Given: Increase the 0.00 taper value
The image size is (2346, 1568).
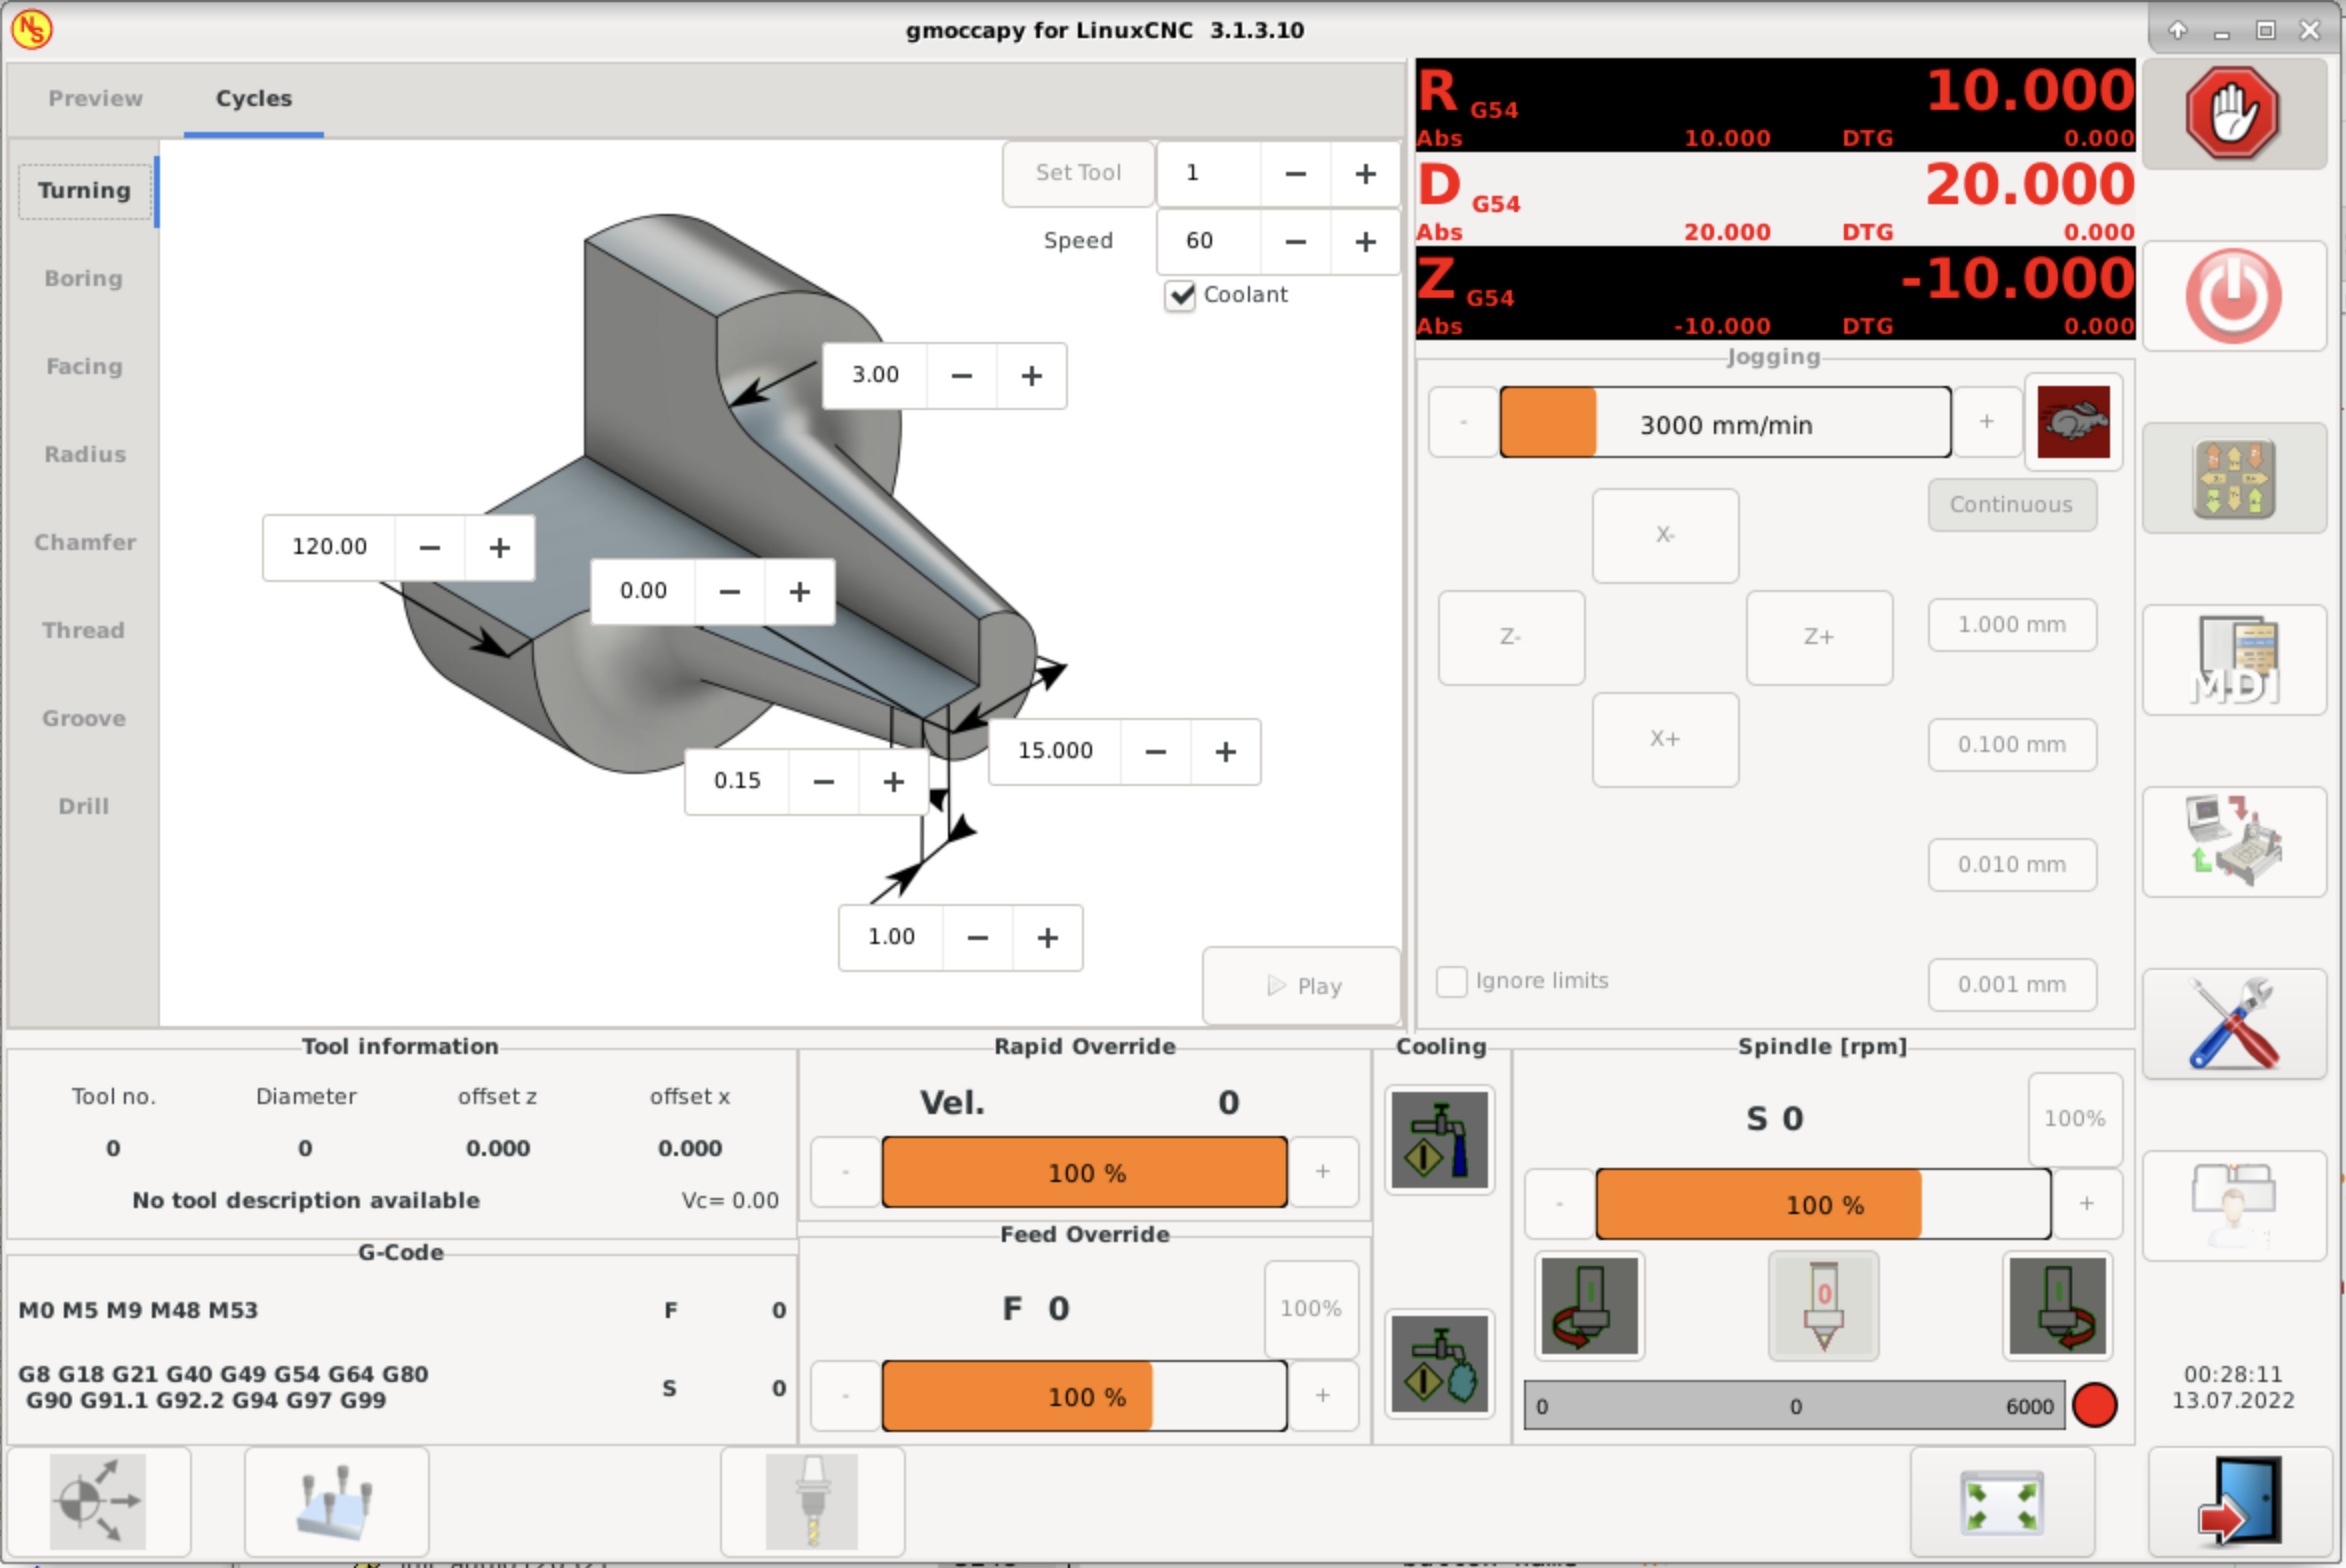Looking at the screenshot, I should (x=799, y=592).
